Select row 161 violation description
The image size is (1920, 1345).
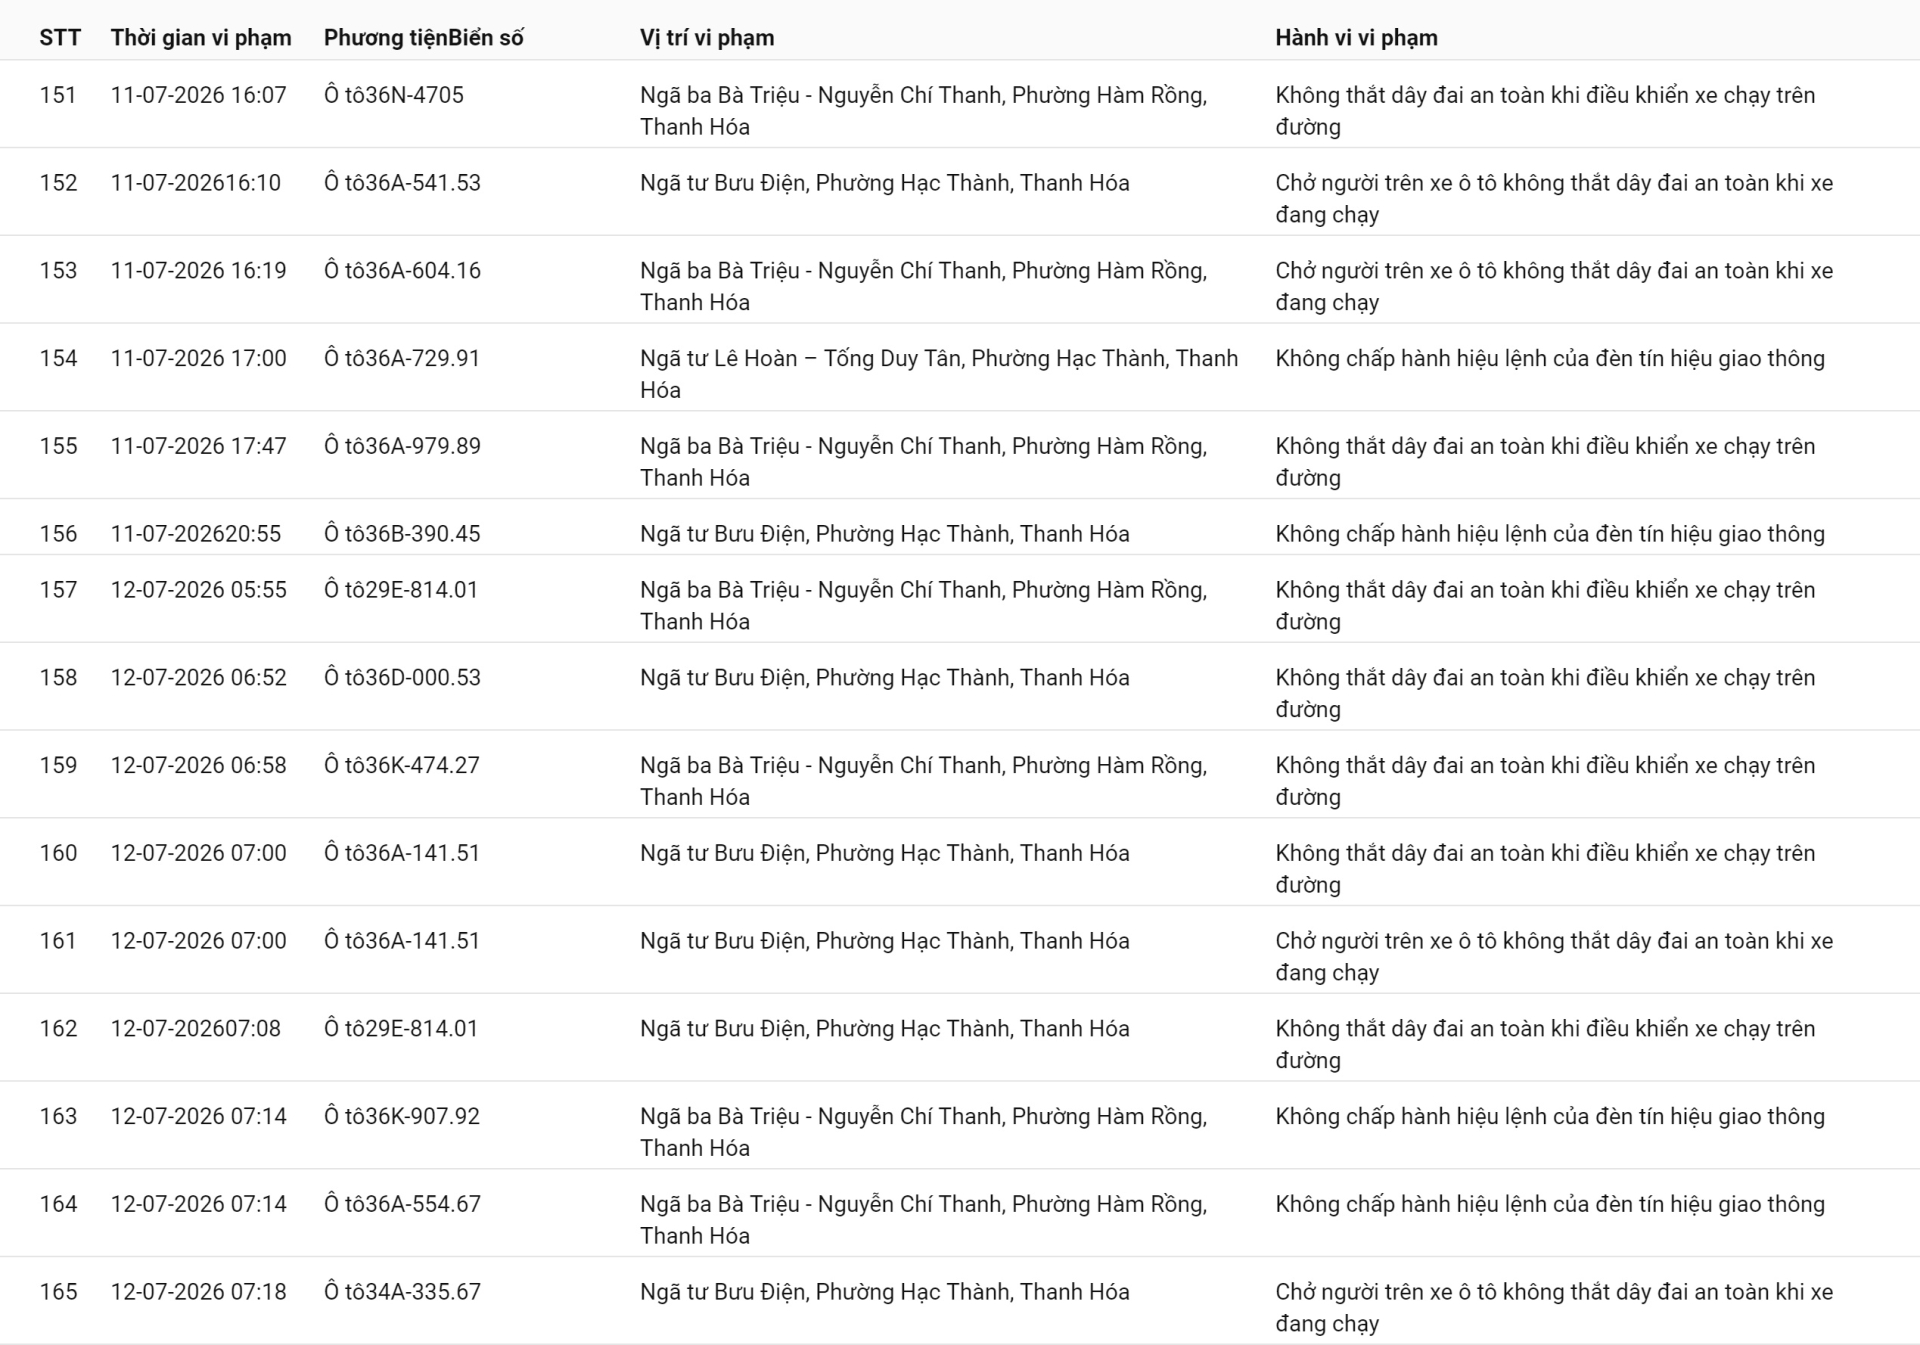[x=1554, y=957]
